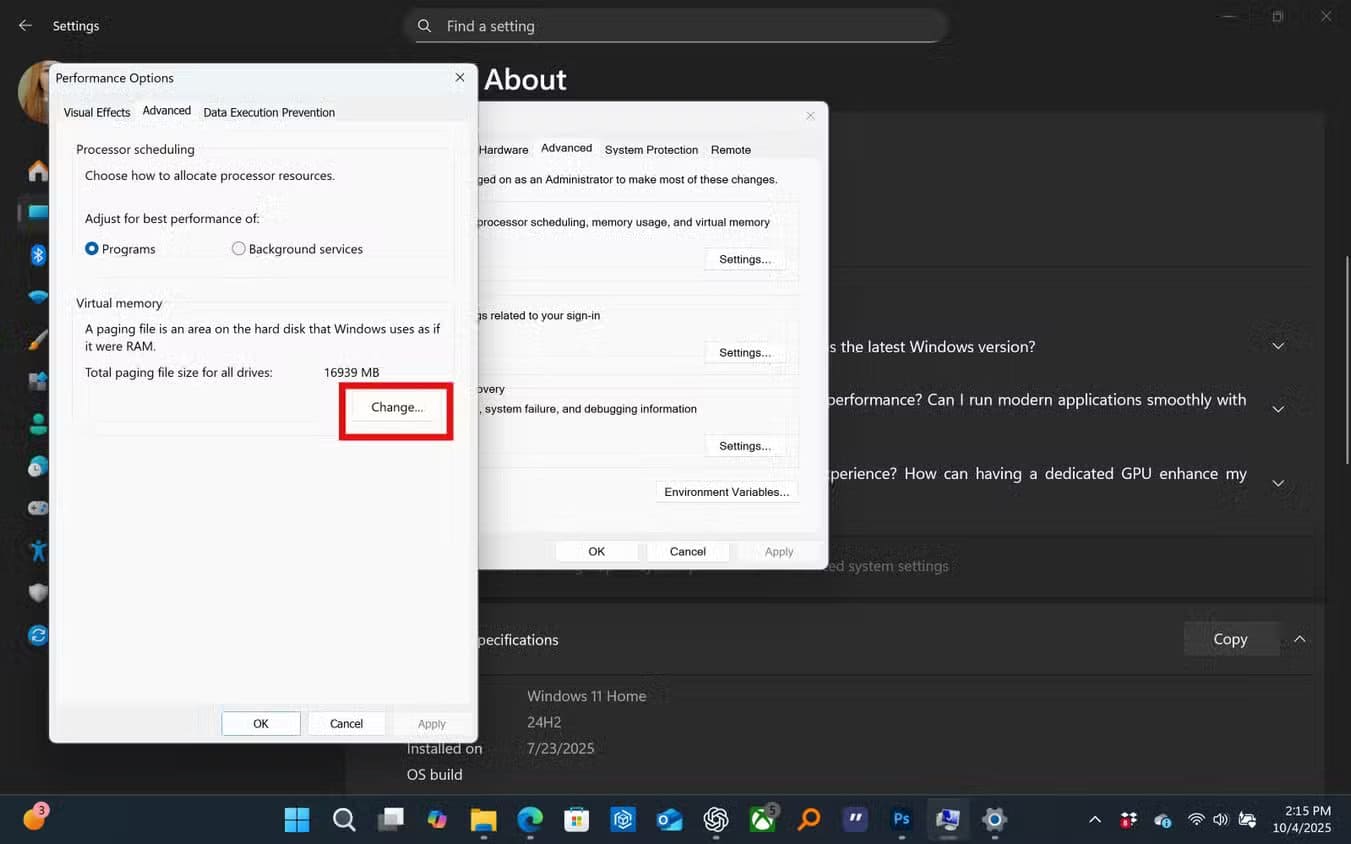The width and height of the screenshot is (1351, 844).
Task: Click the Change... virtual memory button
Action: [x=397, y=407]
